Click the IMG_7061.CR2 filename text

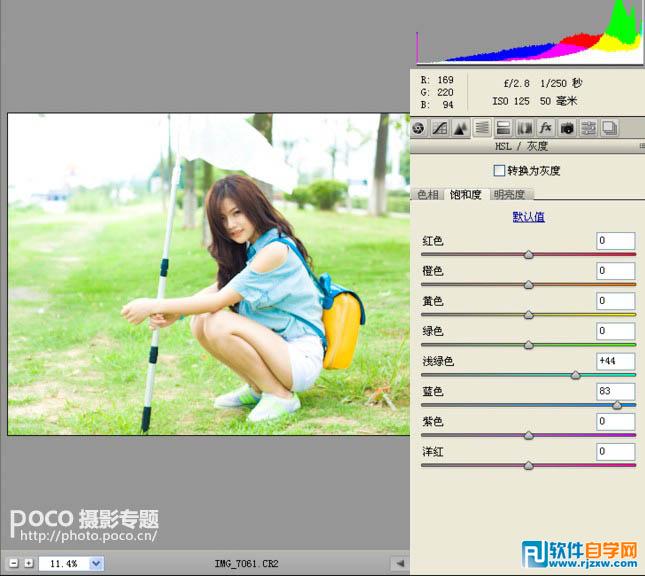pos(246,564)
